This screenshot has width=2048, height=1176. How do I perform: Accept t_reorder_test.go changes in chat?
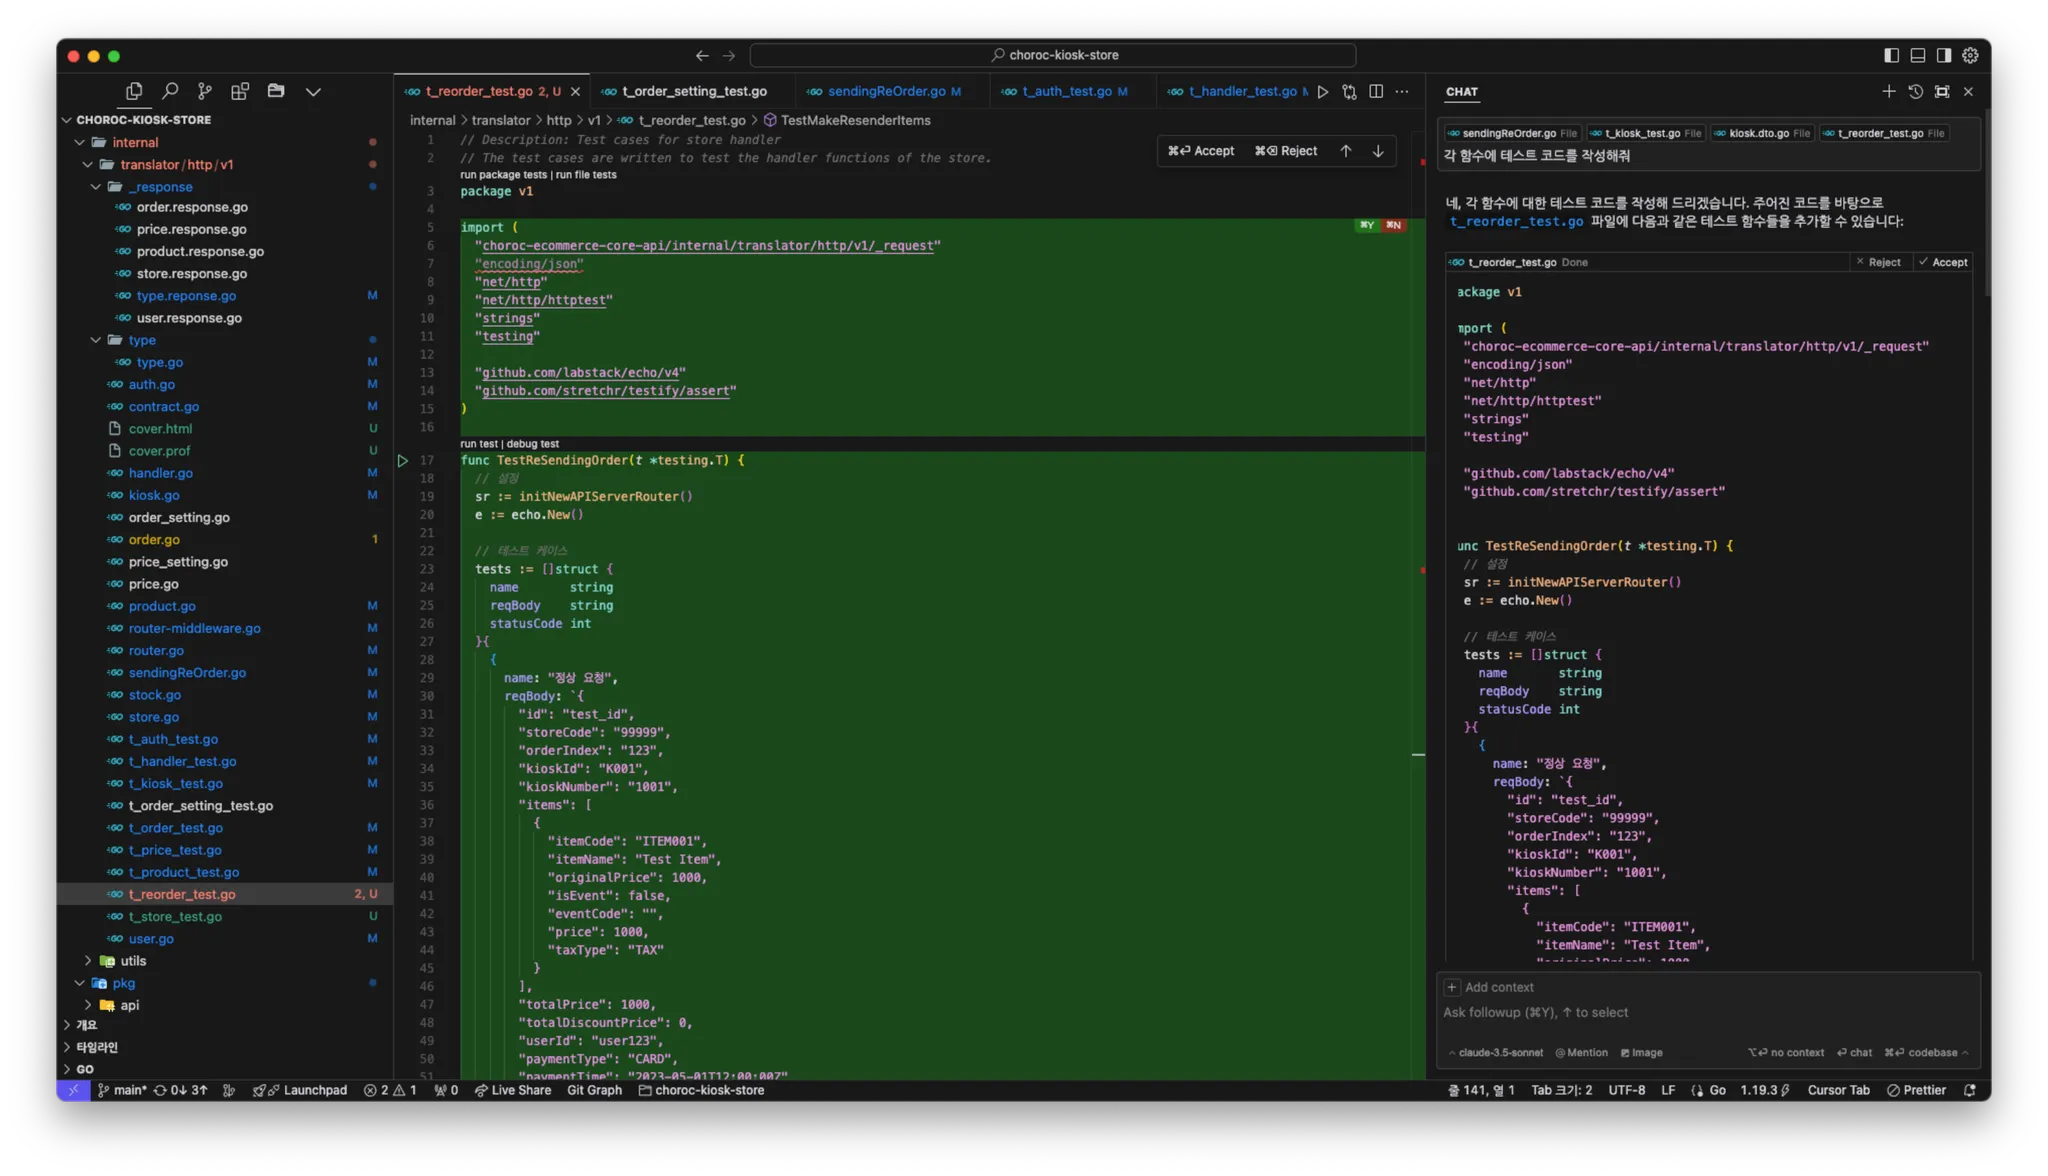coord(1943,262)
